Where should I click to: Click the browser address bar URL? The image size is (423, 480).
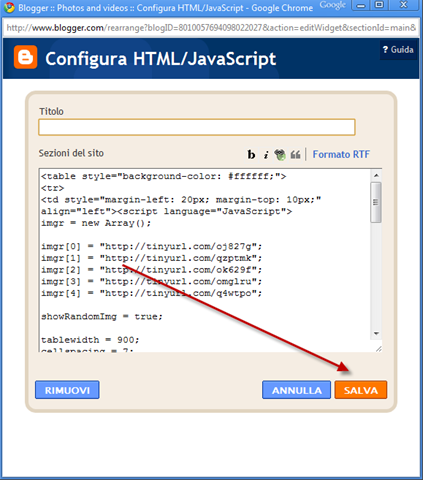[x=211, y=28]
